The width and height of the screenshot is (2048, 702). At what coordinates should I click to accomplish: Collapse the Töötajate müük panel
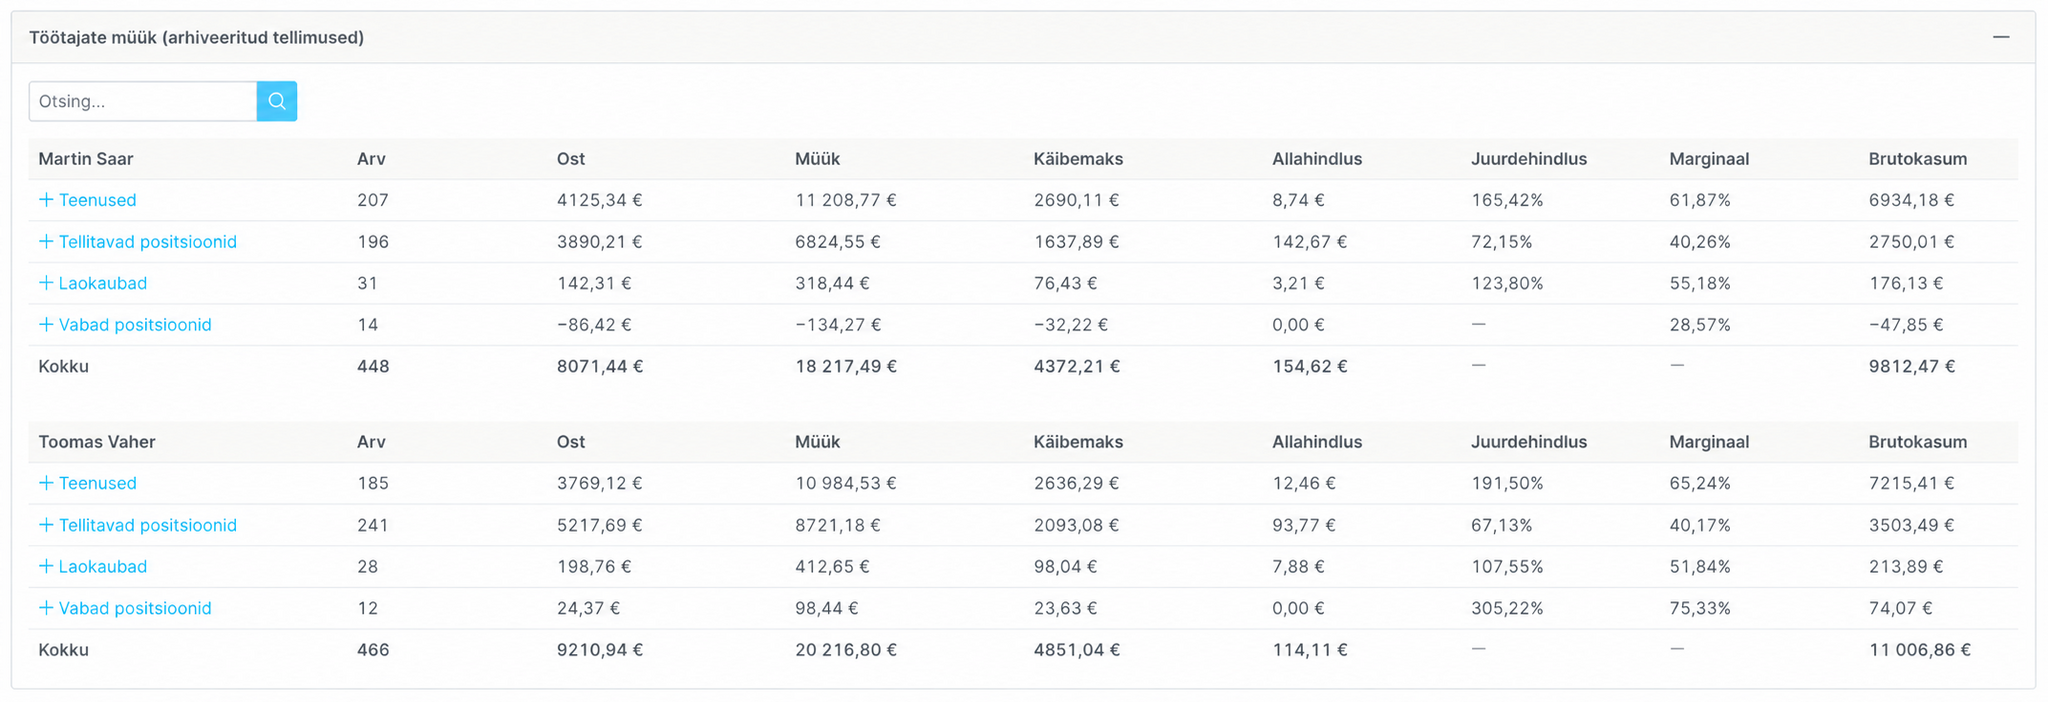click(2001, 37)
